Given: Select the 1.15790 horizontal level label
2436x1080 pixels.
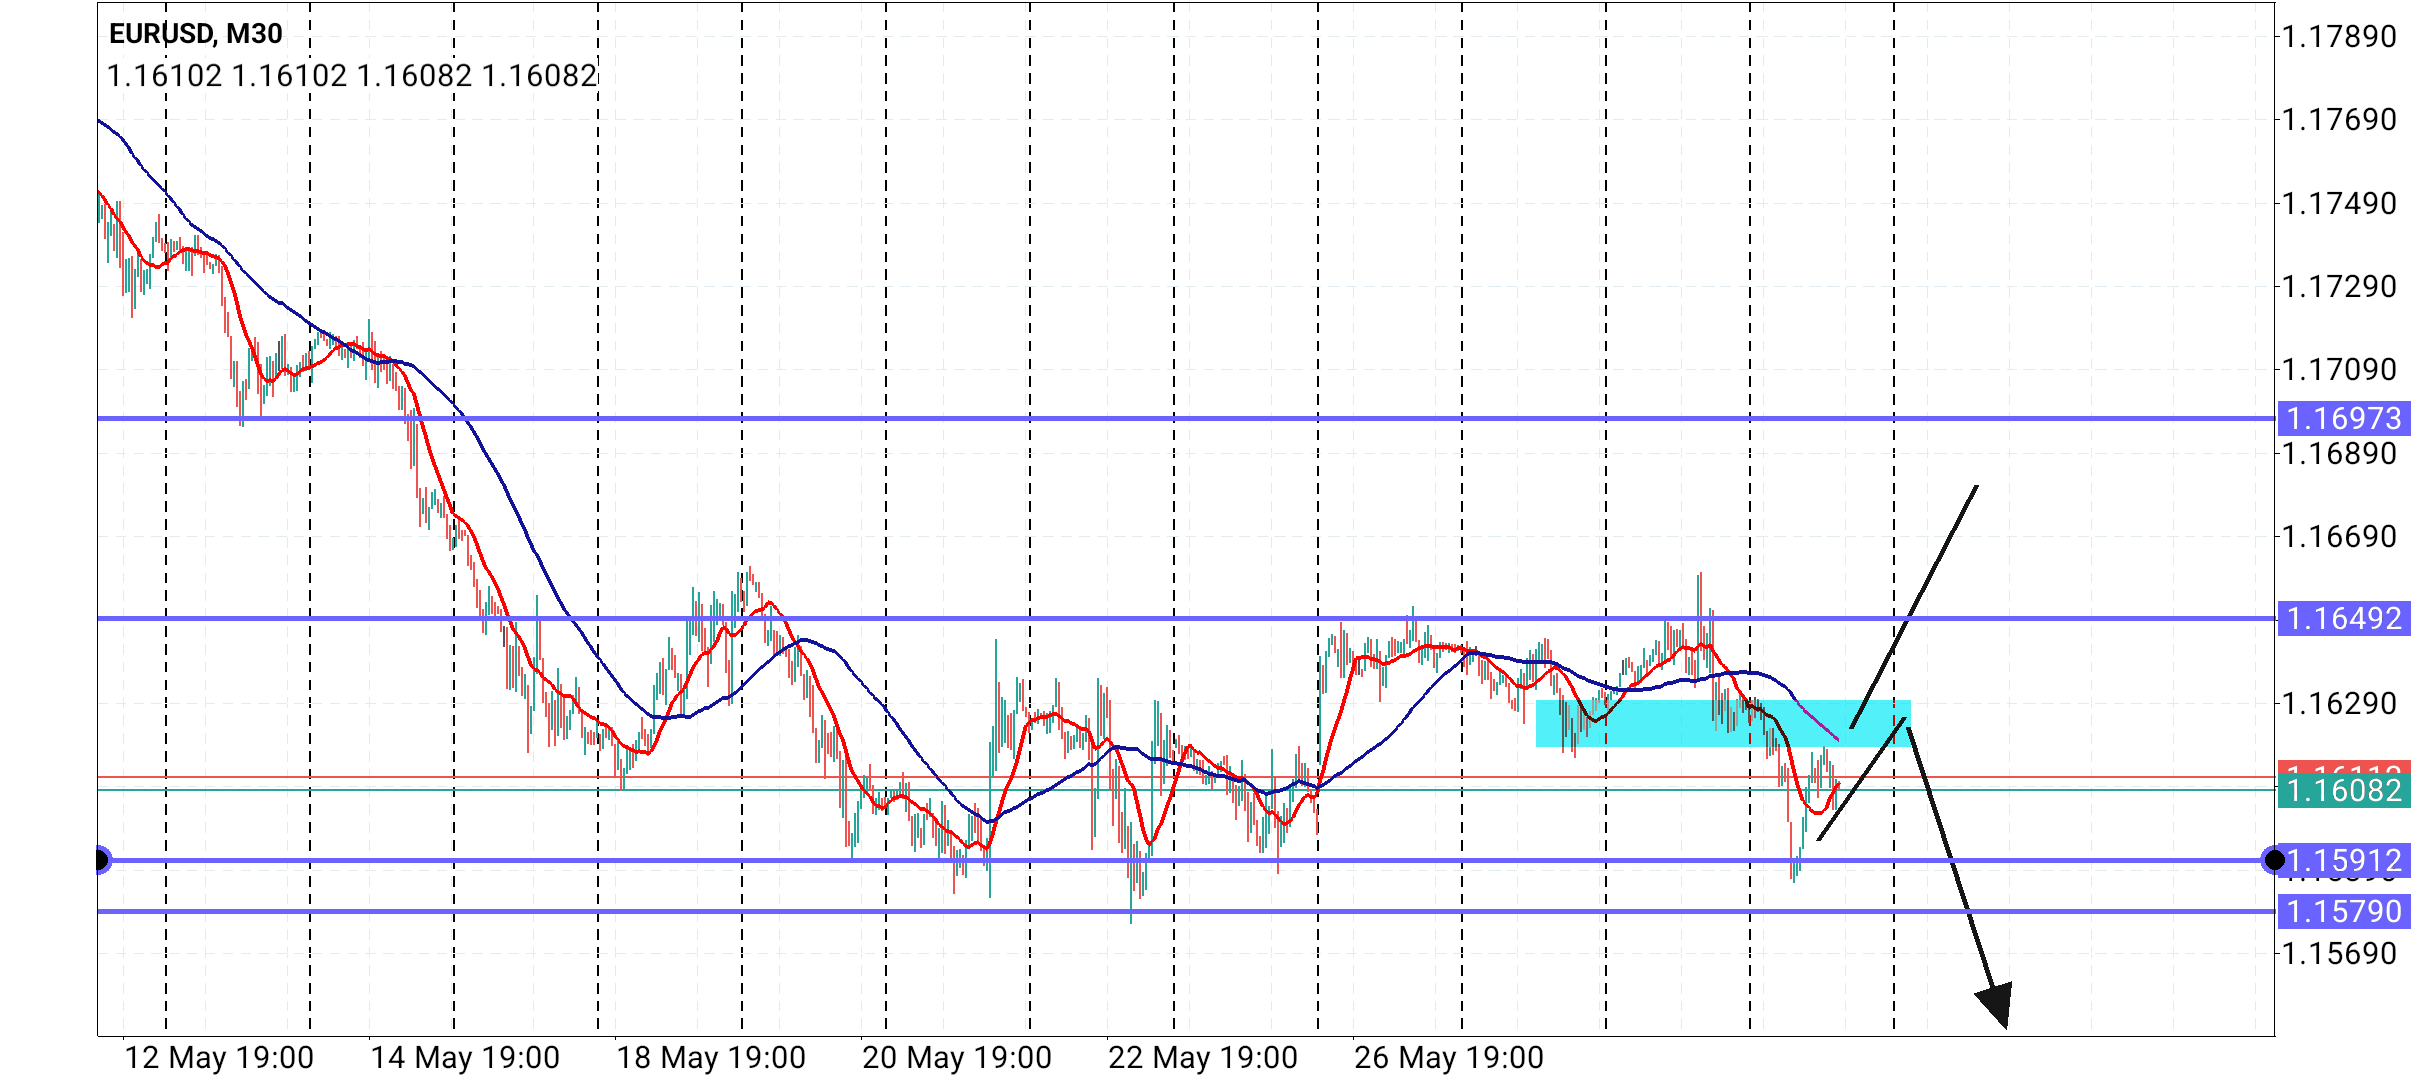Looking at the screenshot, I should 2344,912.
